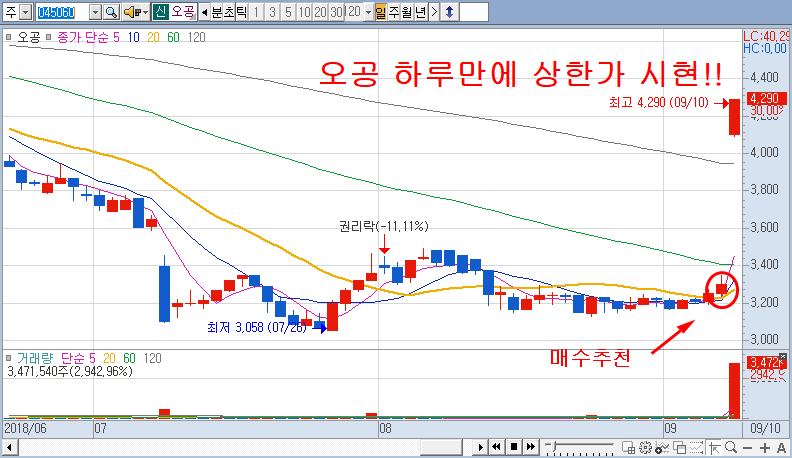This screenshot has height=458, width=792.
Task: Click the zoom magnifier icon at bottom
Action: tap(730, 447)
